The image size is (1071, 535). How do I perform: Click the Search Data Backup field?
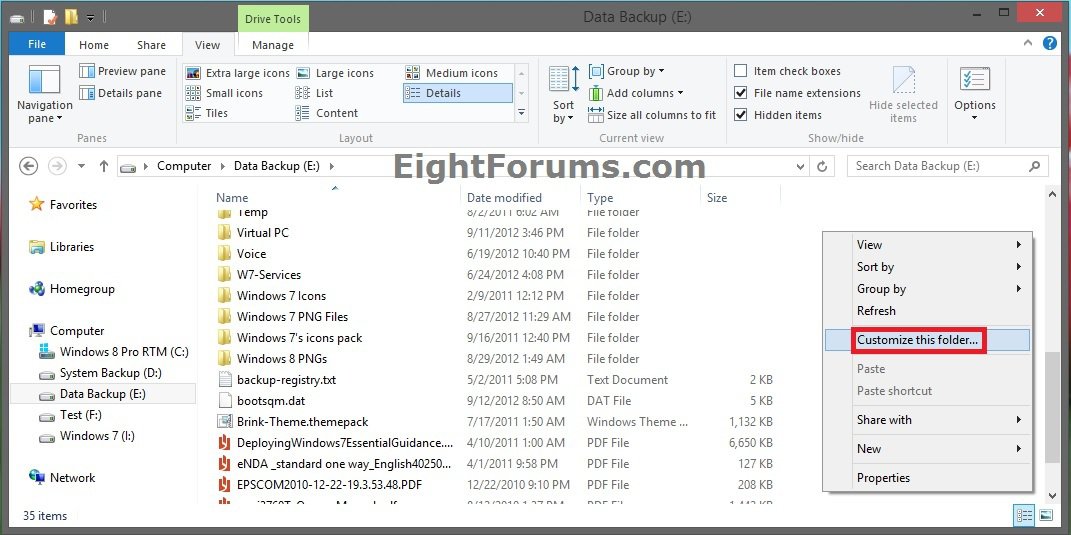click(x=938, y=166)
